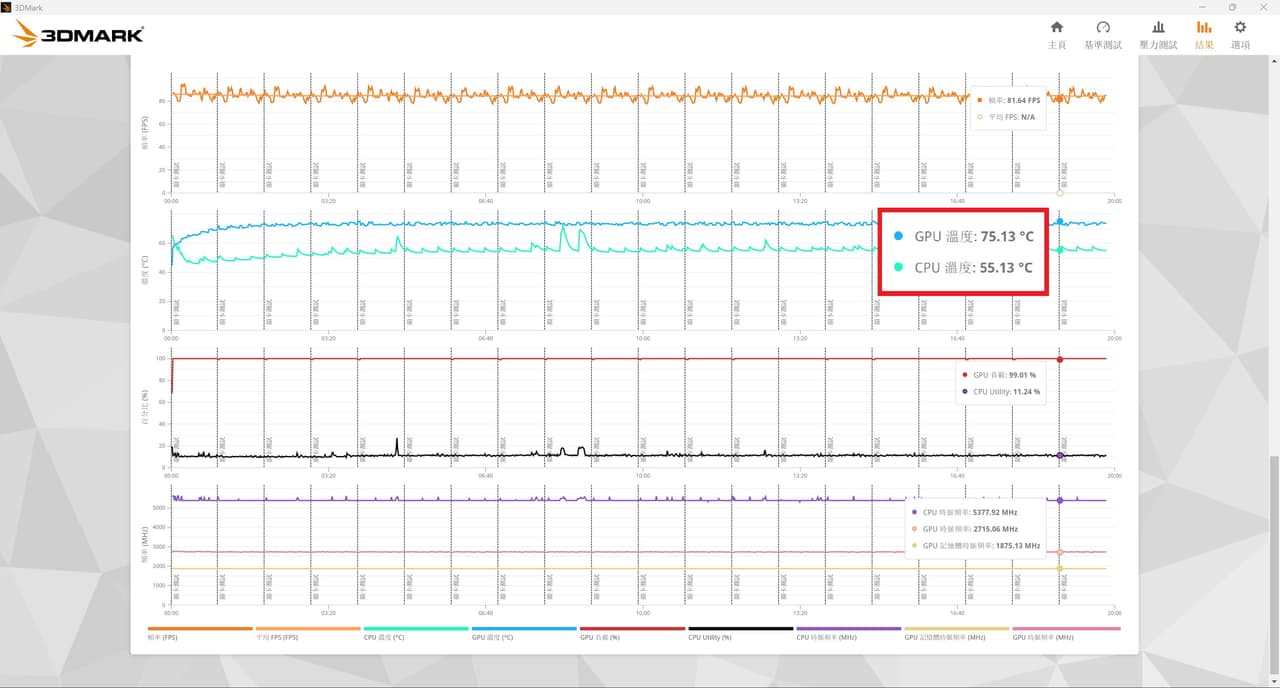Toggle the CPU 時脈頻率 (MHz) legend entry
Viewport: 1280px width, 688px height.
848,633
